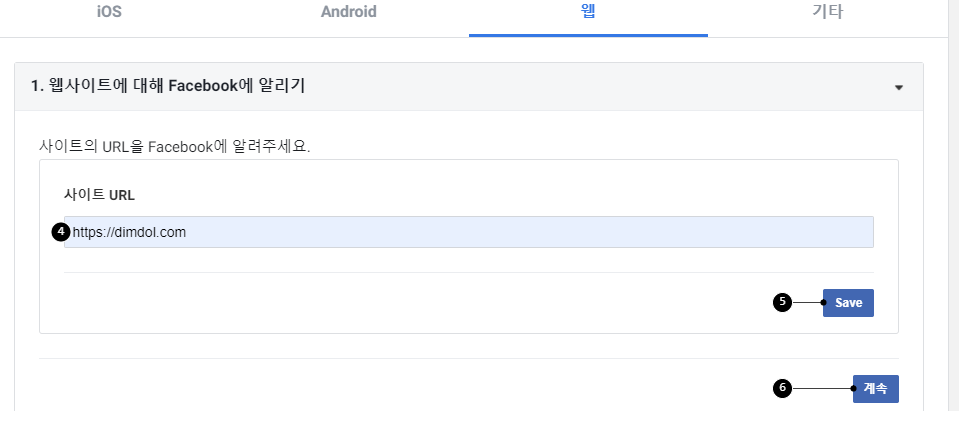Click the '사이트의 URL을 Facebook에 알려주세요.' instruction text
The image size is (979, 431).
[174, 147]
